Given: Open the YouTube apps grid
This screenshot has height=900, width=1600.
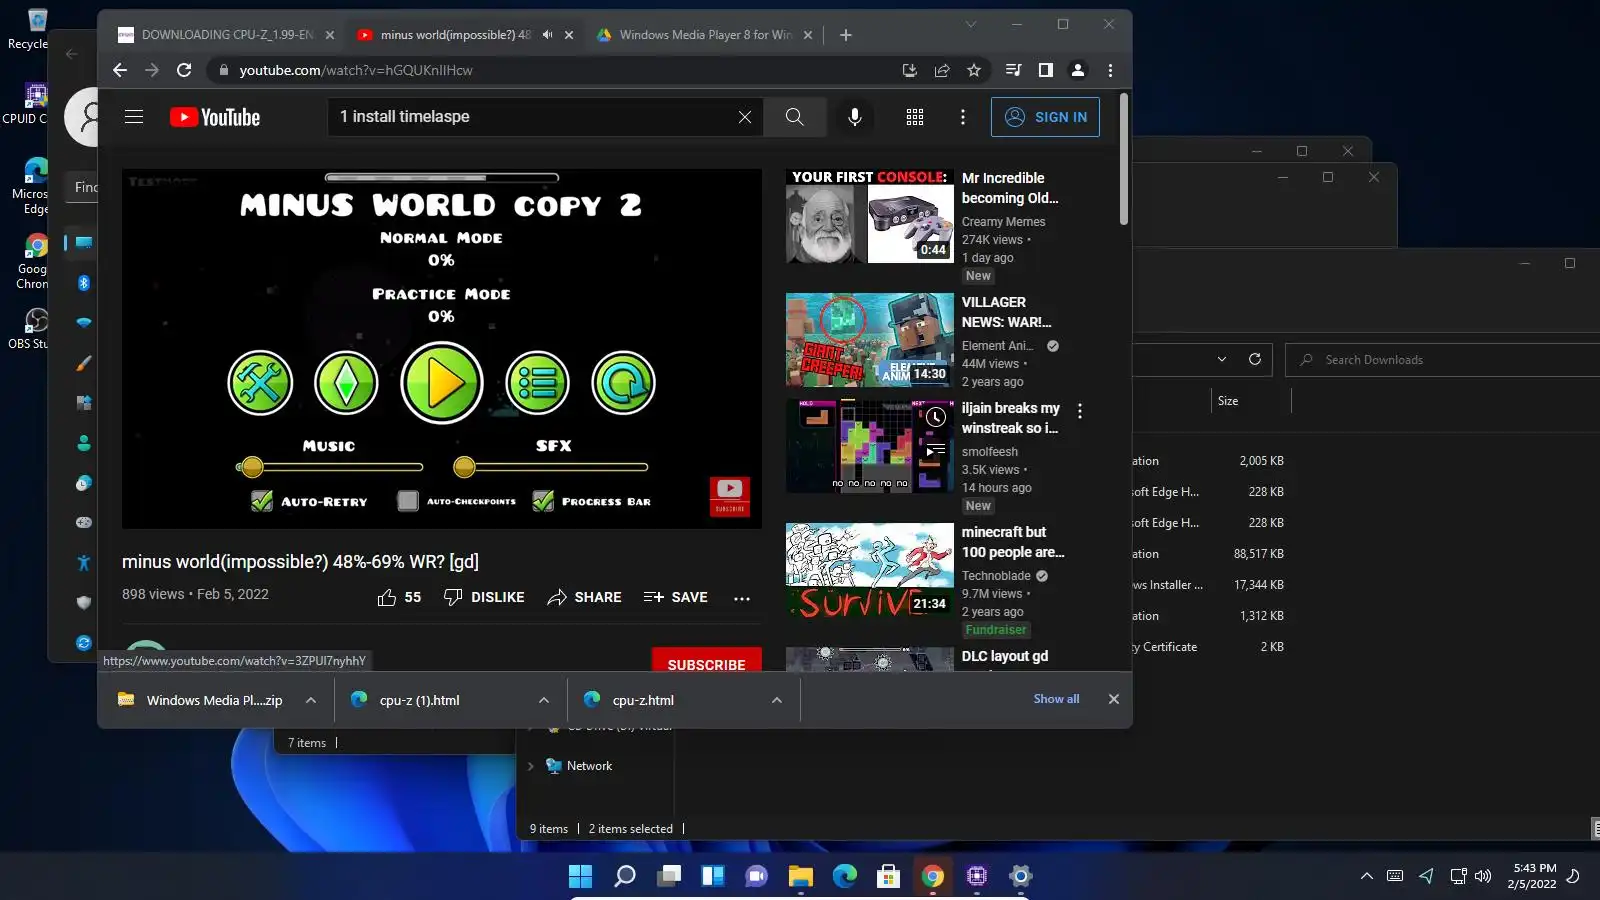Looking at the screenshot, I should click(x=915, y=117).
